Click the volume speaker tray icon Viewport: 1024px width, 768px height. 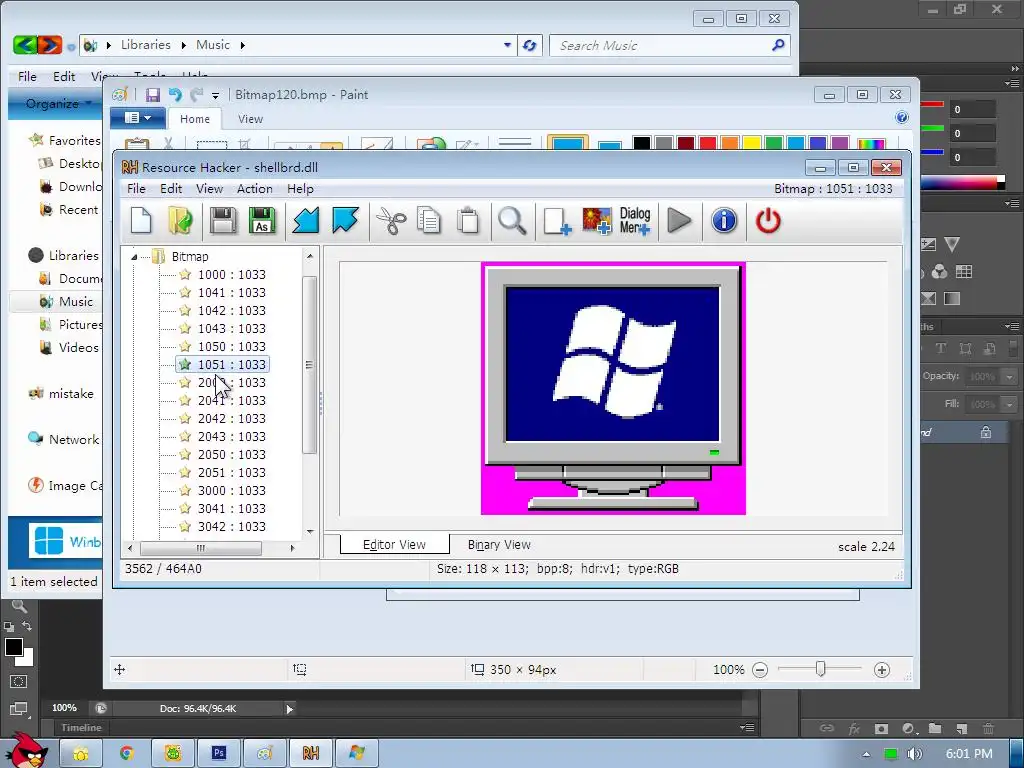pyautogui.click(x=914, y=754)
